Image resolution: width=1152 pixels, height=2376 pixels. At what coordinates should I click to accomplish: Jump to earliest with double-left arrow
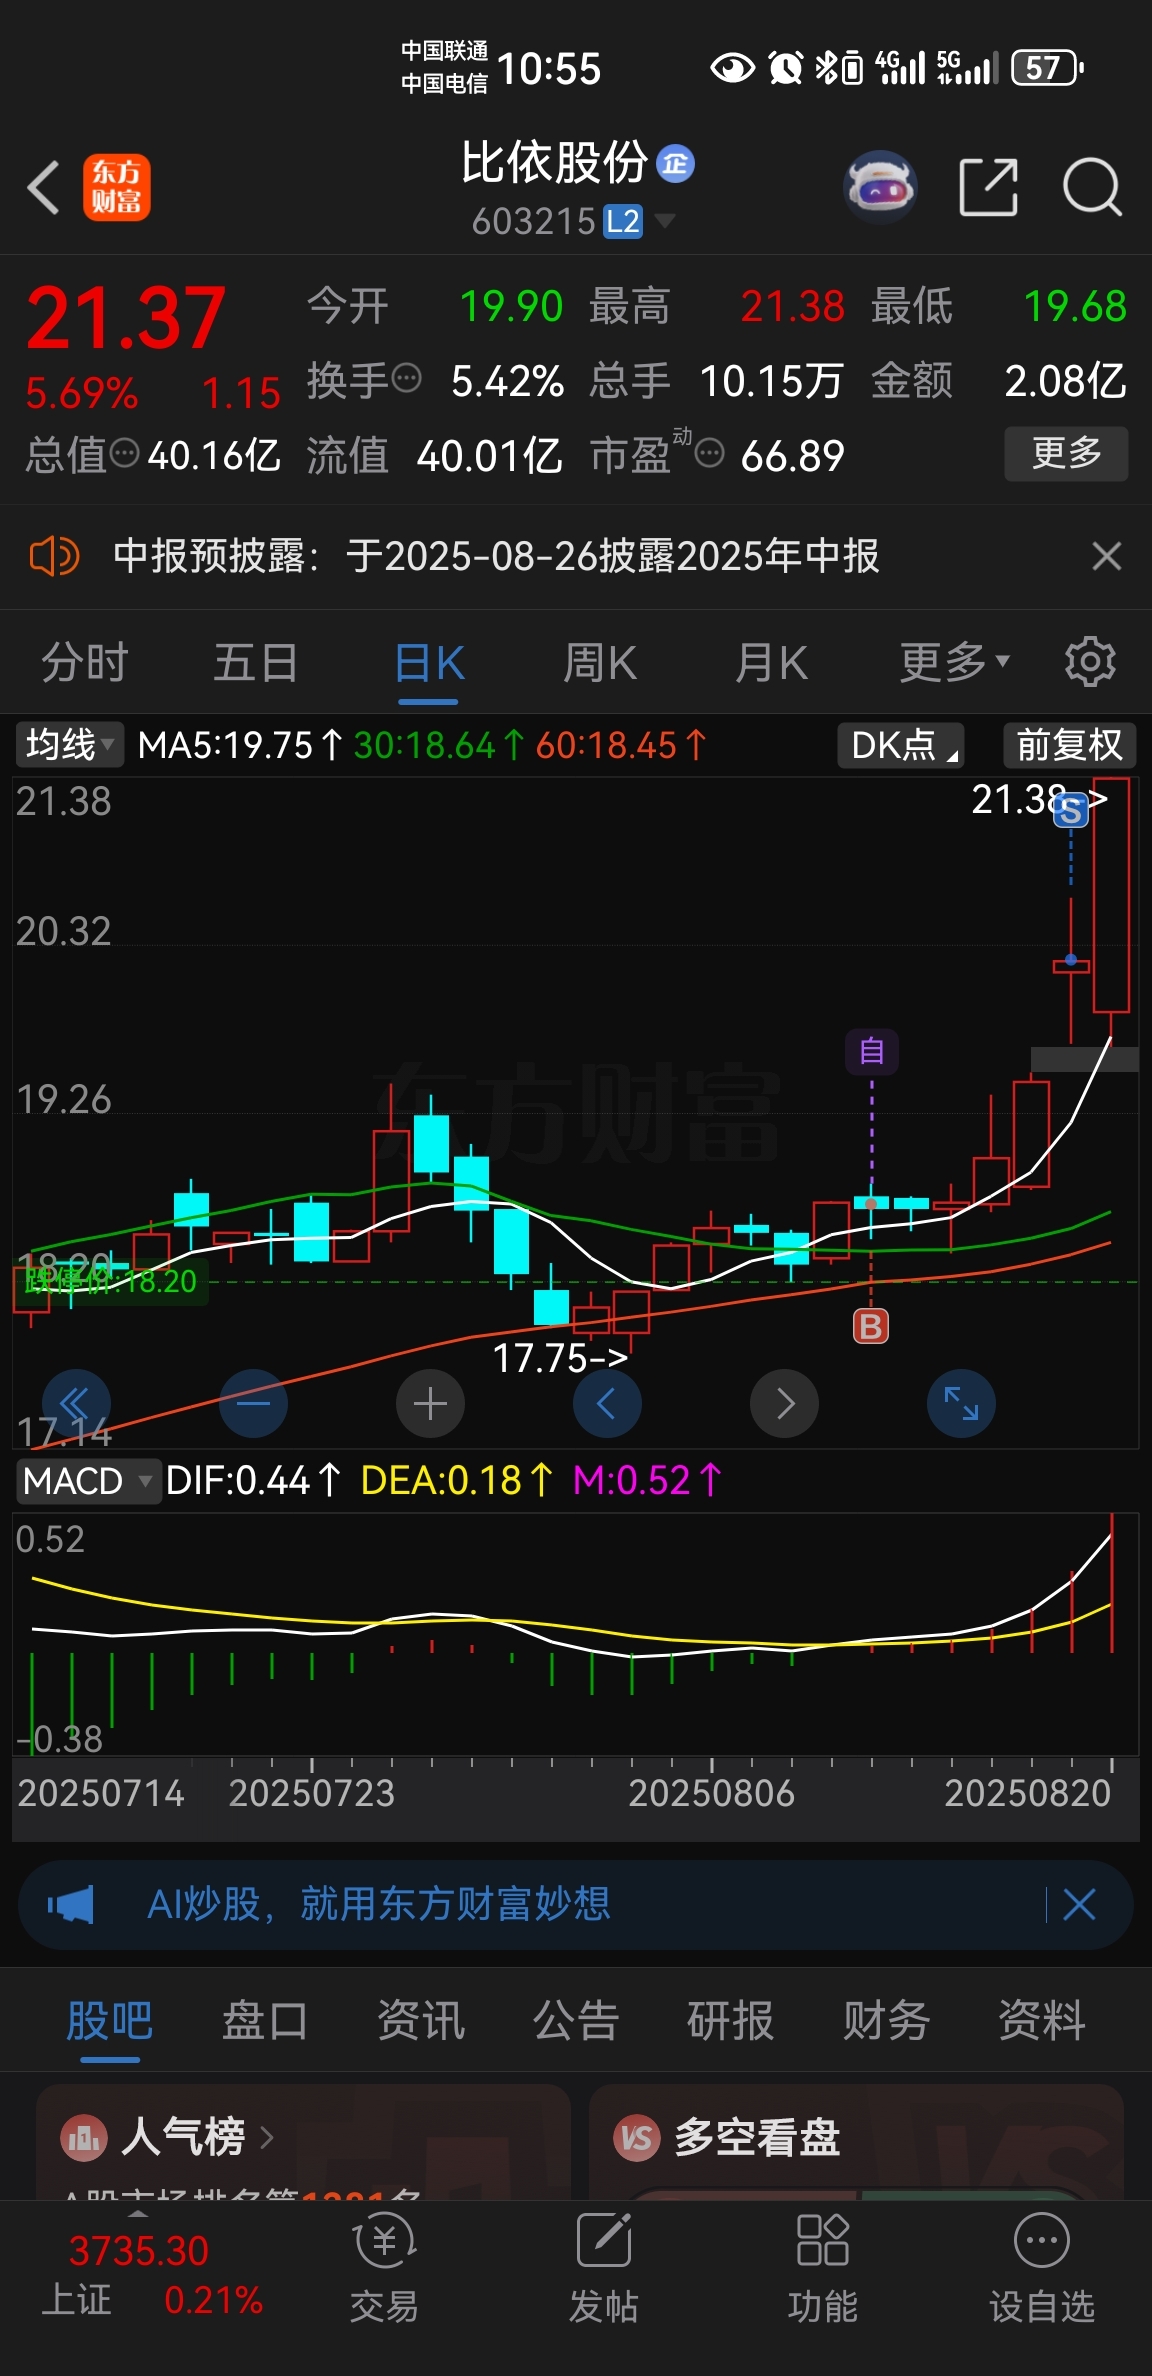[76, 1404]
